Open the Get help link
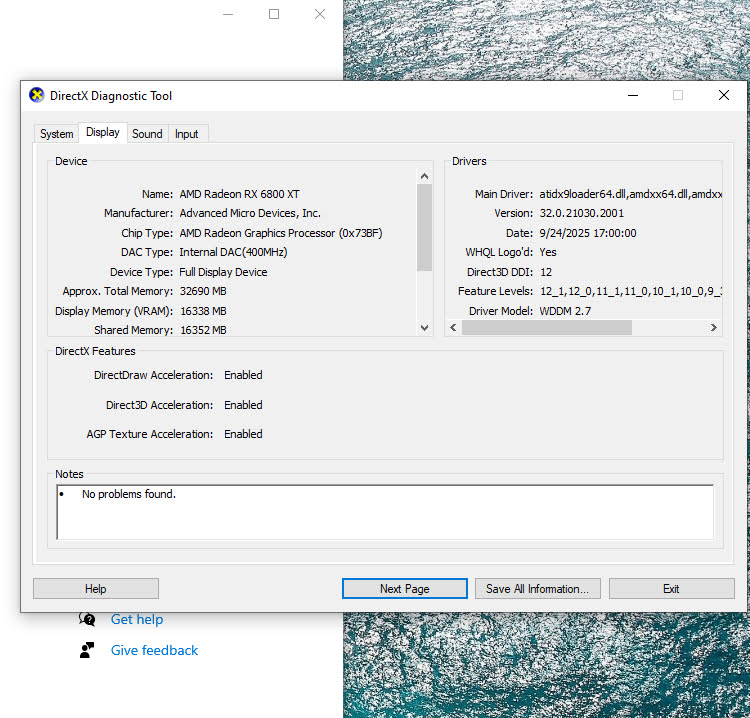 click(137, 619)
